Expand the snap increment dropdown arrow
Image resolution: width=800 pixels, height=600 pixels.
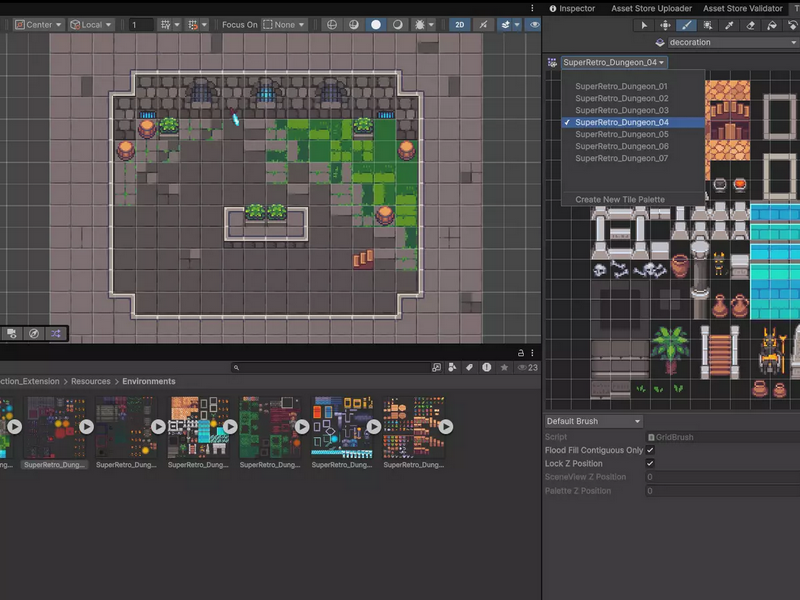pos(204,24)
